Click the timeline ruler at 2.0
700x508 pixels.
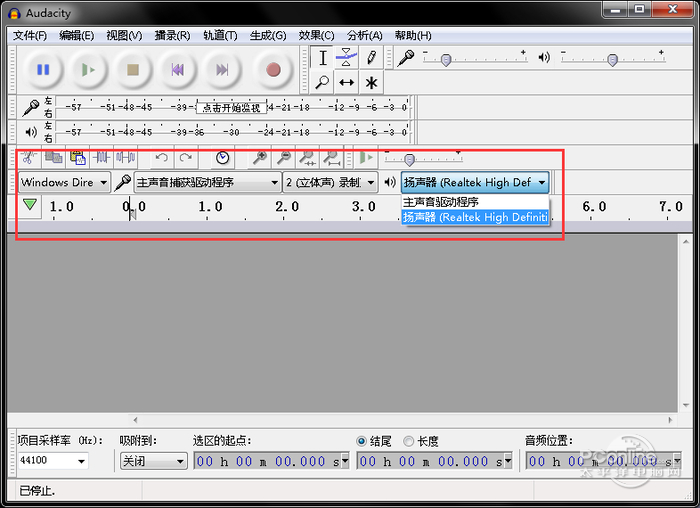pyautogui.click(x=287, y=207)
